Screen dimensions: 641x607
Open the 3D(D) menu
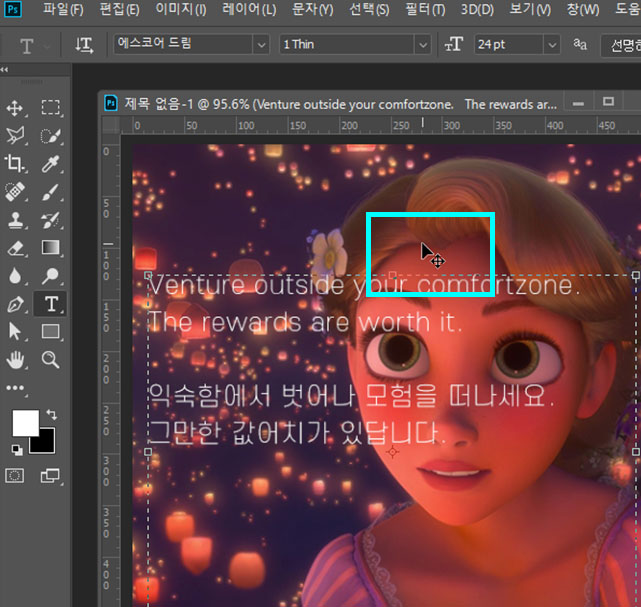[477, 9]
